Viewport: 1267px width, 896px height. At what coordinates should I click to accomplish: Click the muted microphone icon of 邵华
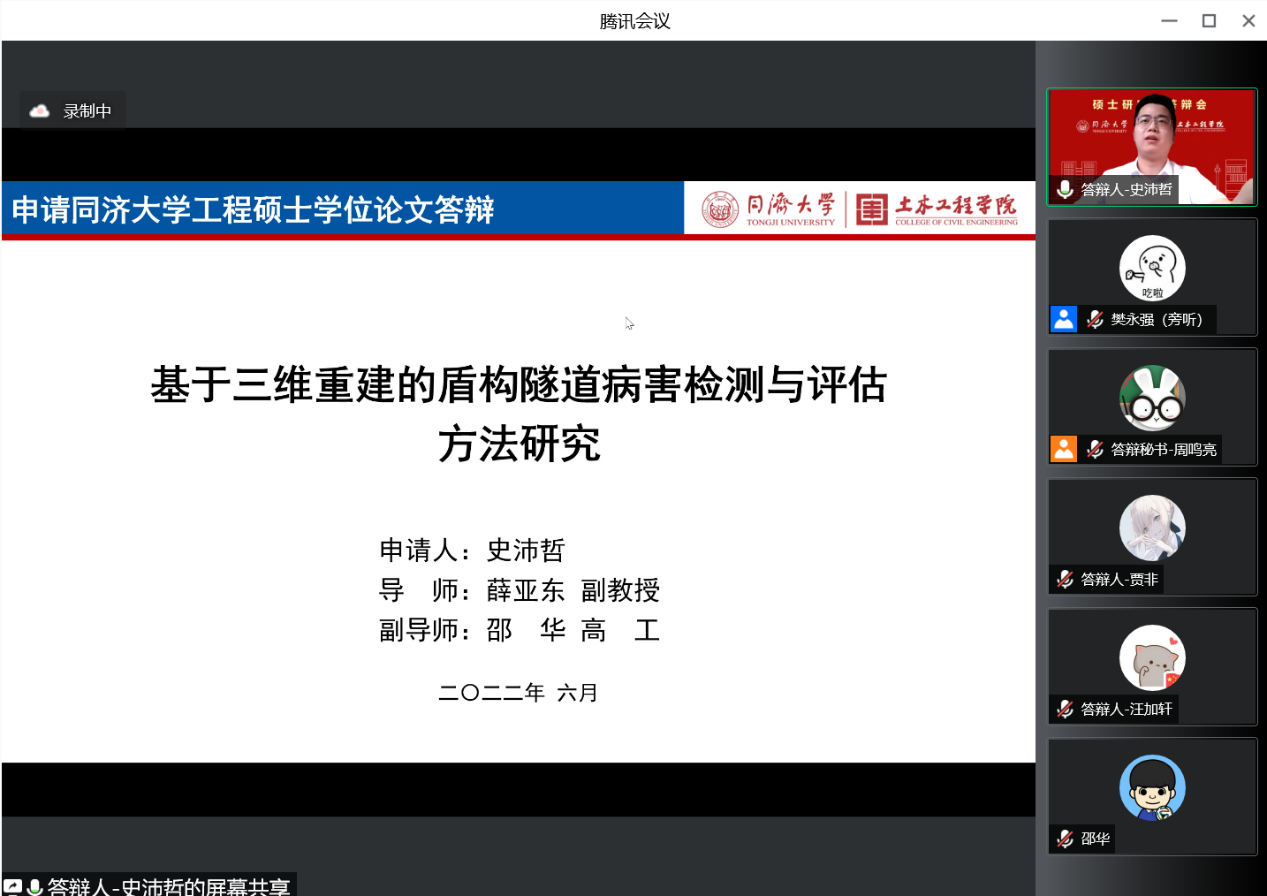pos(1065,839)
